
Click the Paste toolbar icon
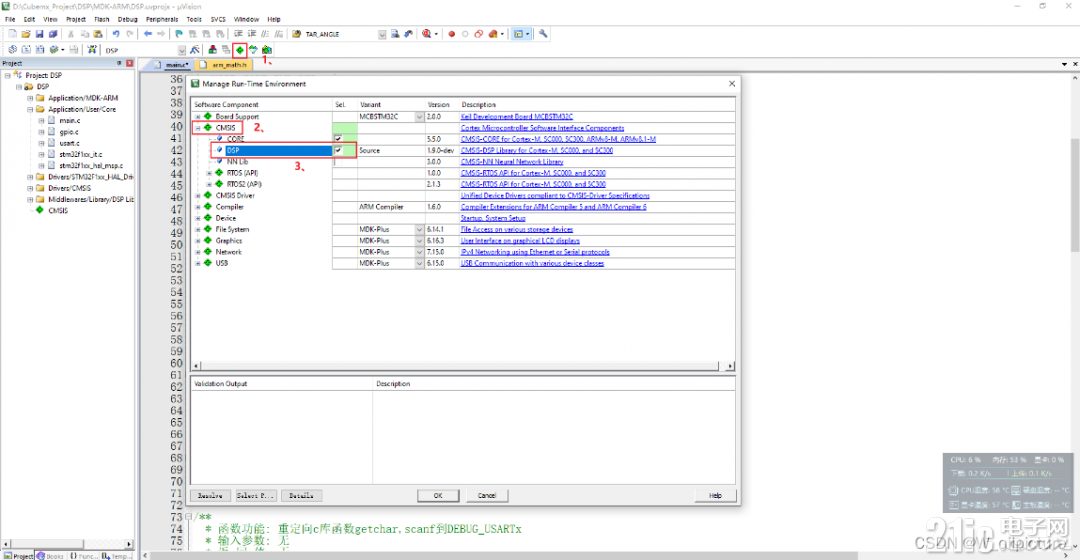click(x=98, y=34)
